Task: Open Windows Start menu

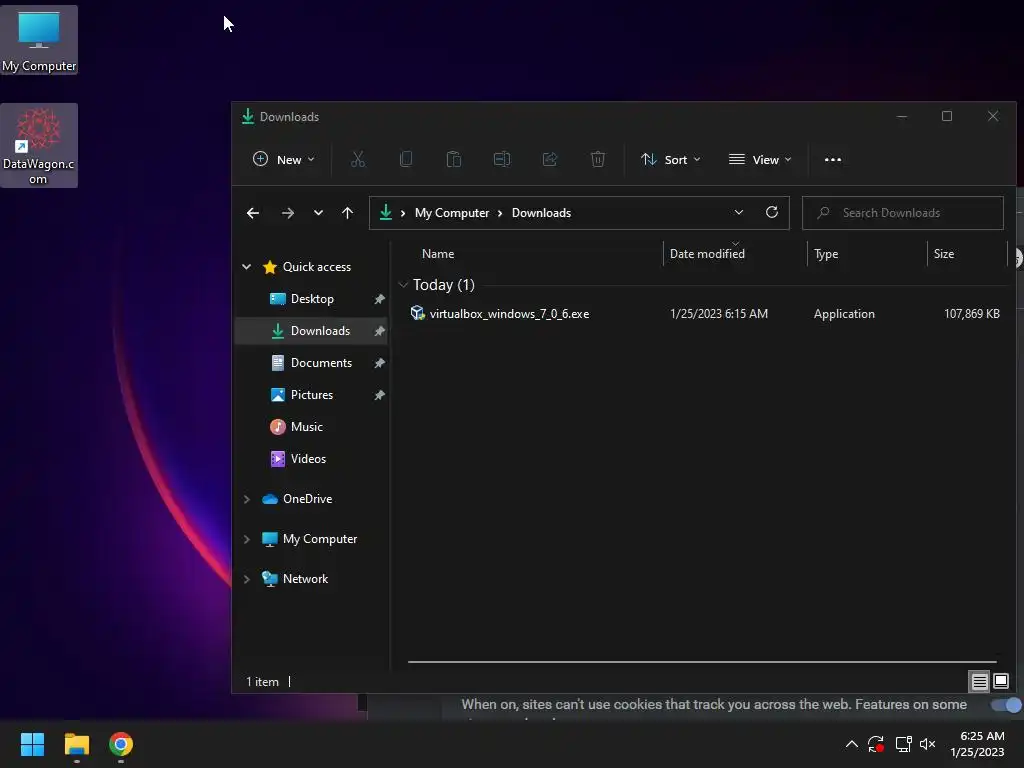Action: point(32,744)
